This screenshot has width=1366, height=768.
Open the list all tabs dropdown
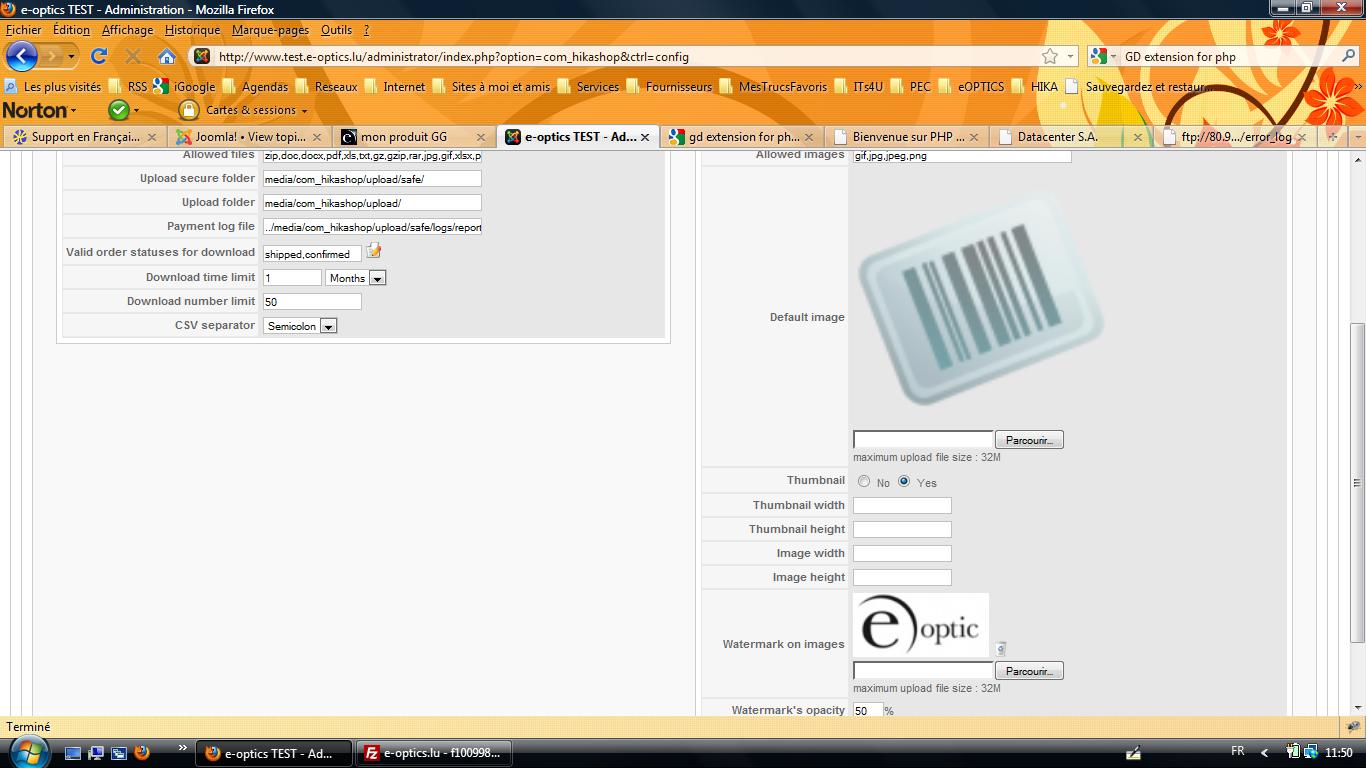(1356, 137)
